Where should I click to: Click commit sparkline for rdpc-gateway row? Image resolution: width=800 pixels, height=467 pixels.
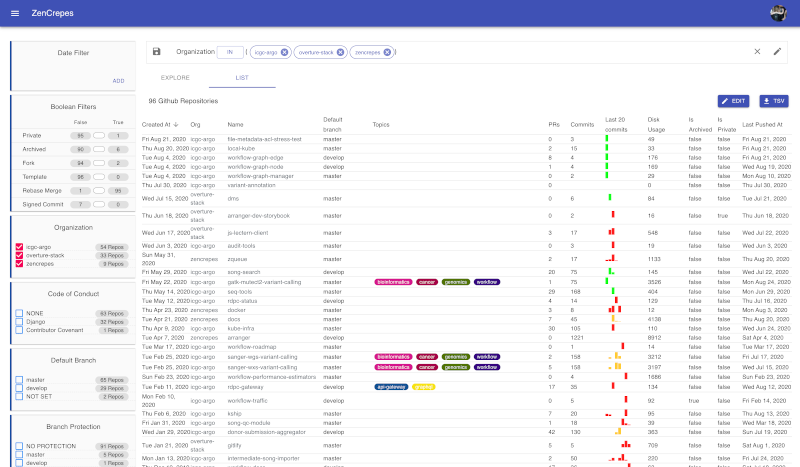click(x=613, y=386)
